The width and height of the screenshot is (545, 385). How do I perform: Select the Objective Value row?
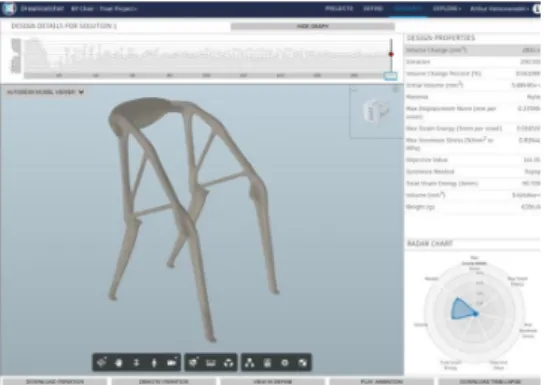(x=473, y=160)
